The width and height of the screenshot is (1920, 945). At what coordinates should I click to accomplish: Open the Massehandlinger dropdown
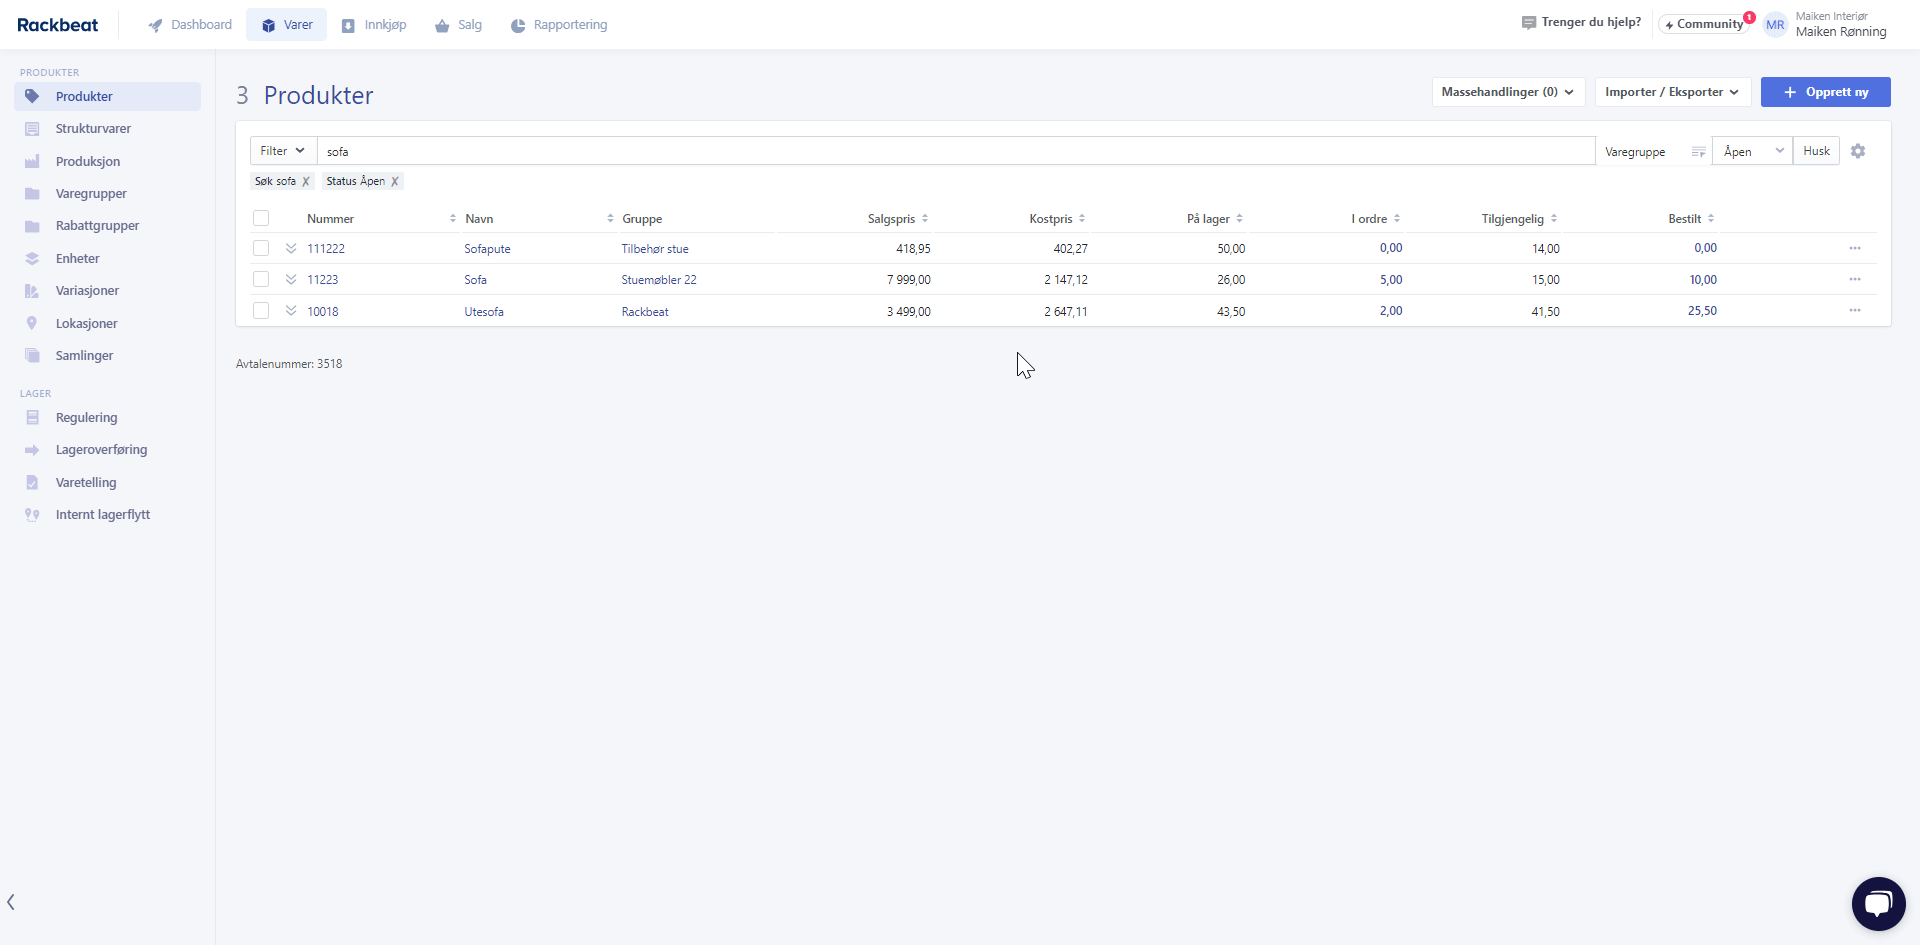point(1506,91)
